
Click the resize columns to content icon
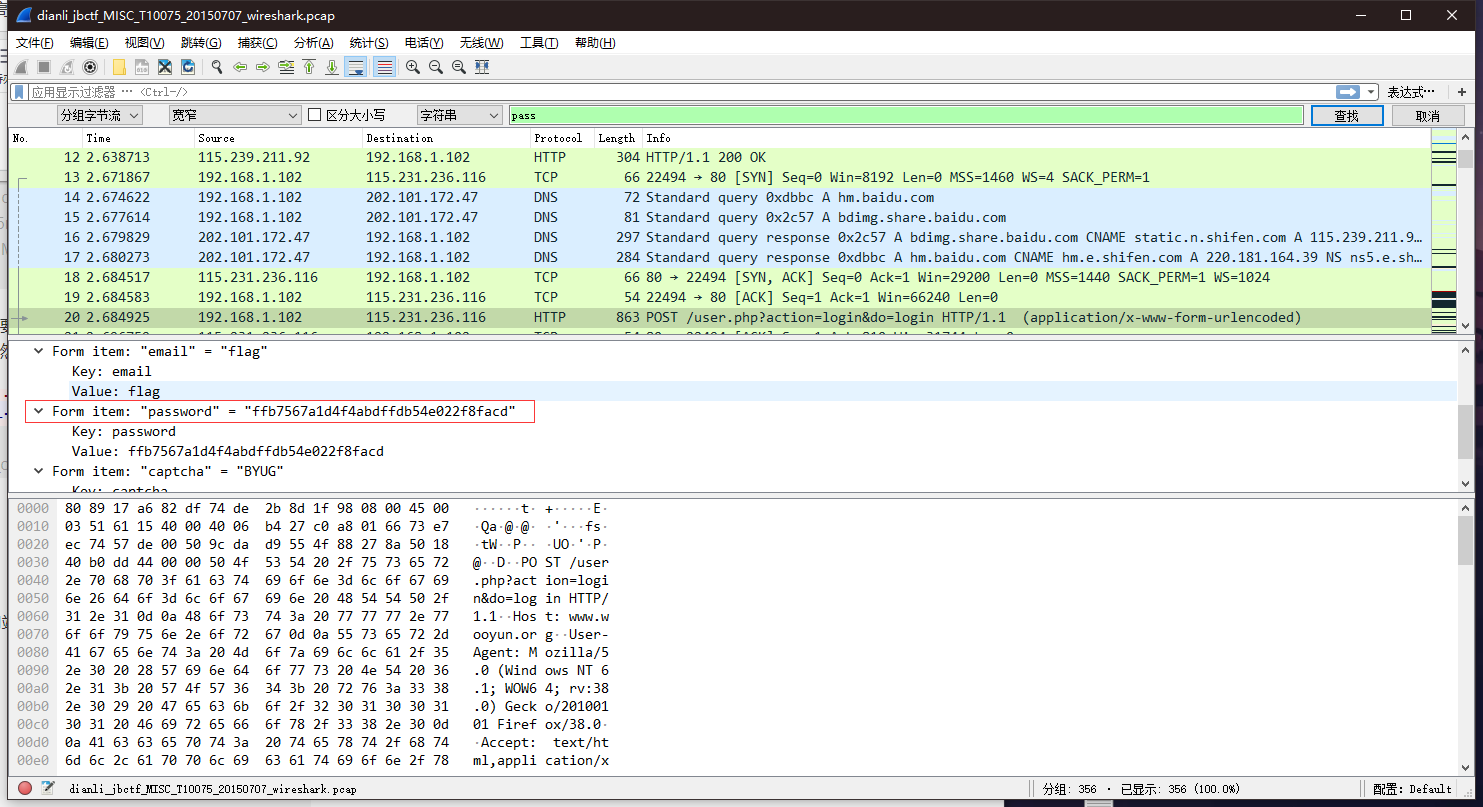coord(483,67)
